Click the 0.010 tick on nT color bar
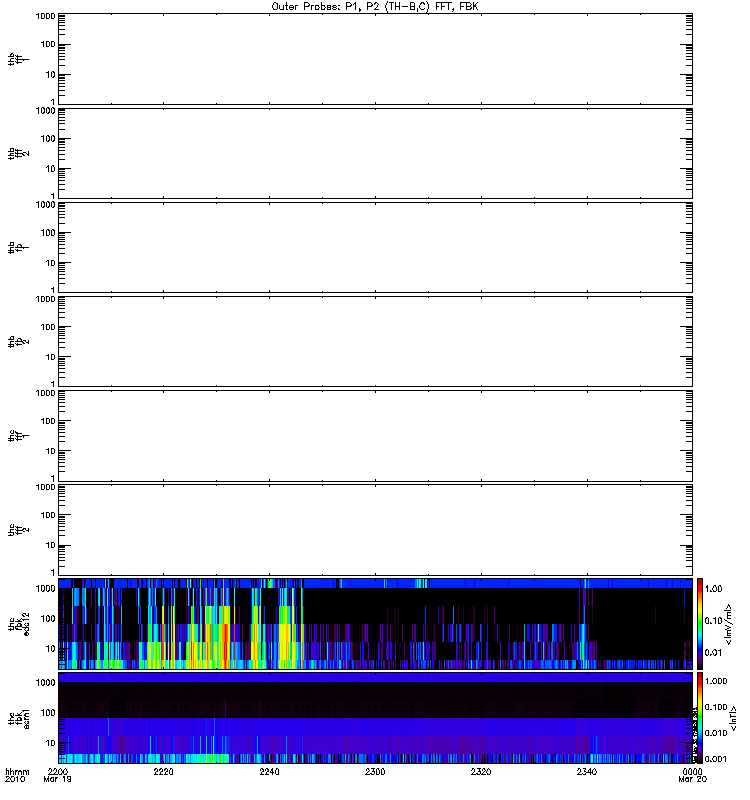The height and width of the screenshot is (800, 750). tap(716, 733)
